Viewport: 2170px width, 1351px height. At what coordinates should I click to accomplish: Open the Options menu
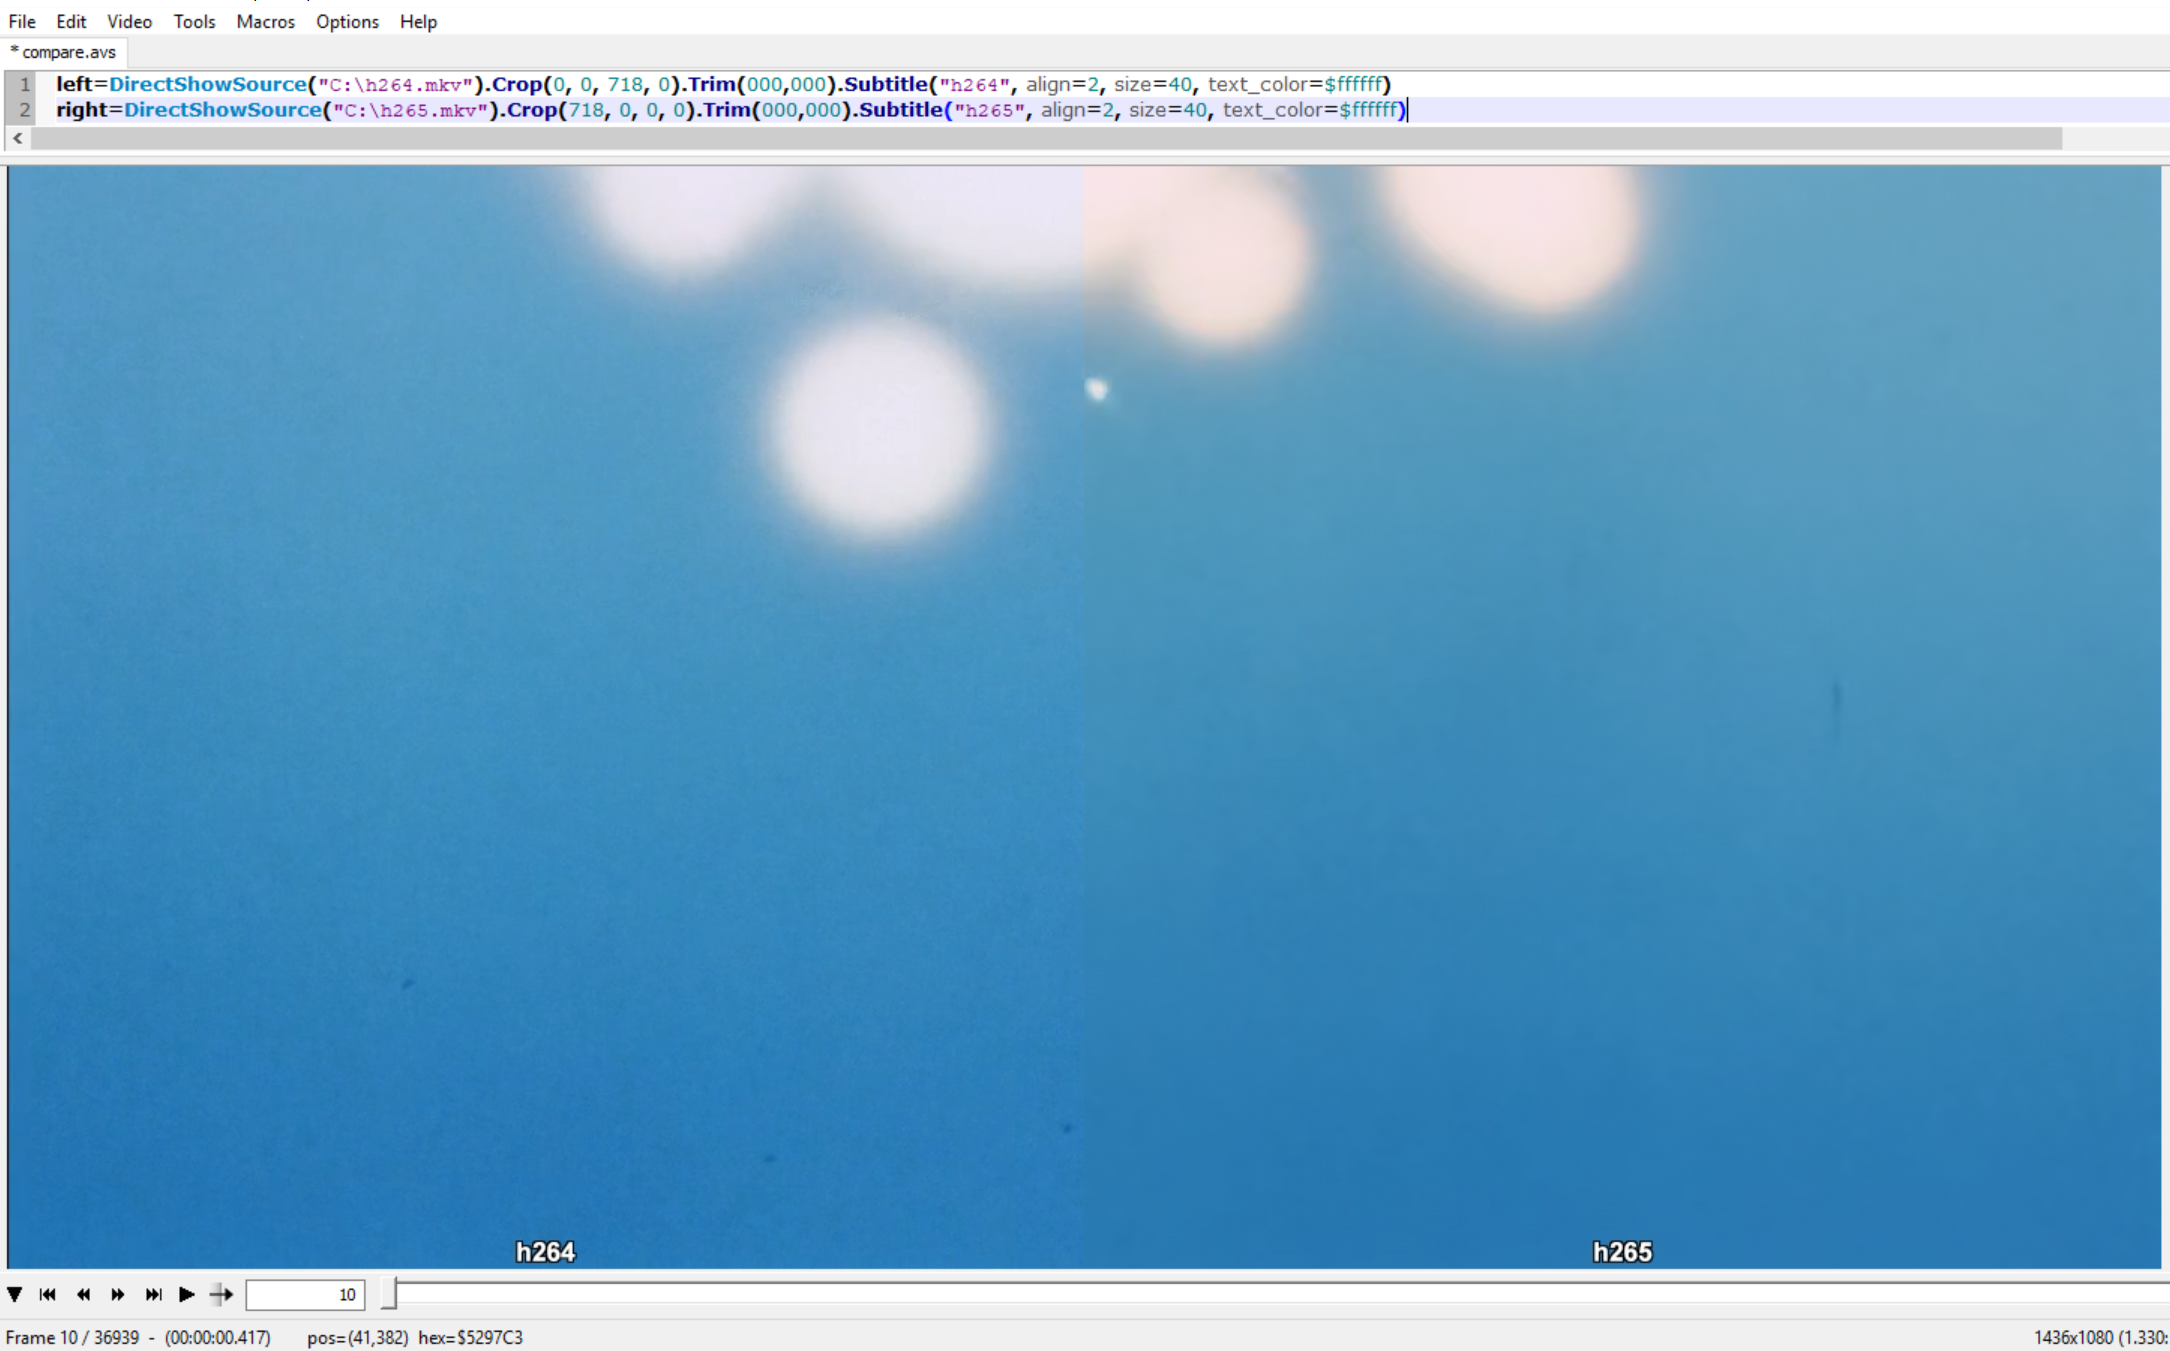(347, 21)
